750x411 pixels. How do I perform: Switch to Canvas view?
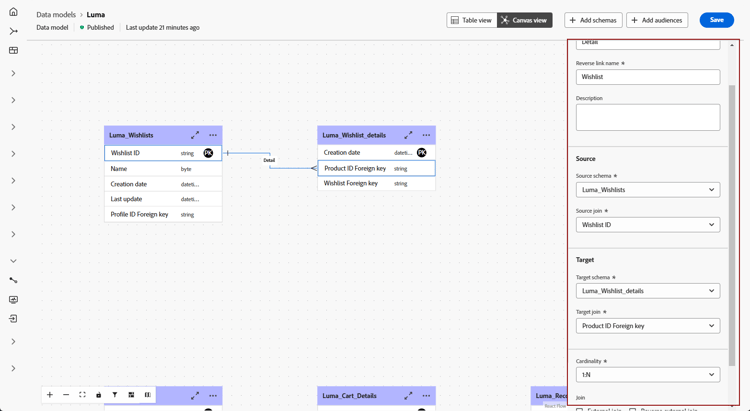(x=525, y=20)
